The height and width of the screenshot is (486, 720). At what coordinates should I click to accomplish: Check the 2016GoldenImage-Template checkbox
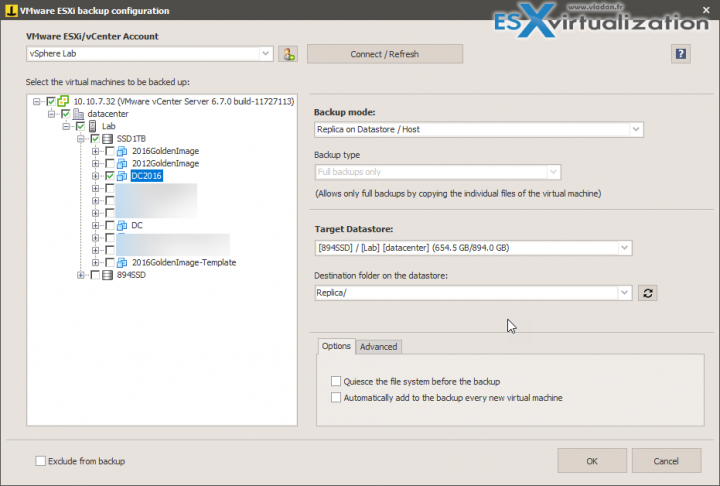point(110,262)
